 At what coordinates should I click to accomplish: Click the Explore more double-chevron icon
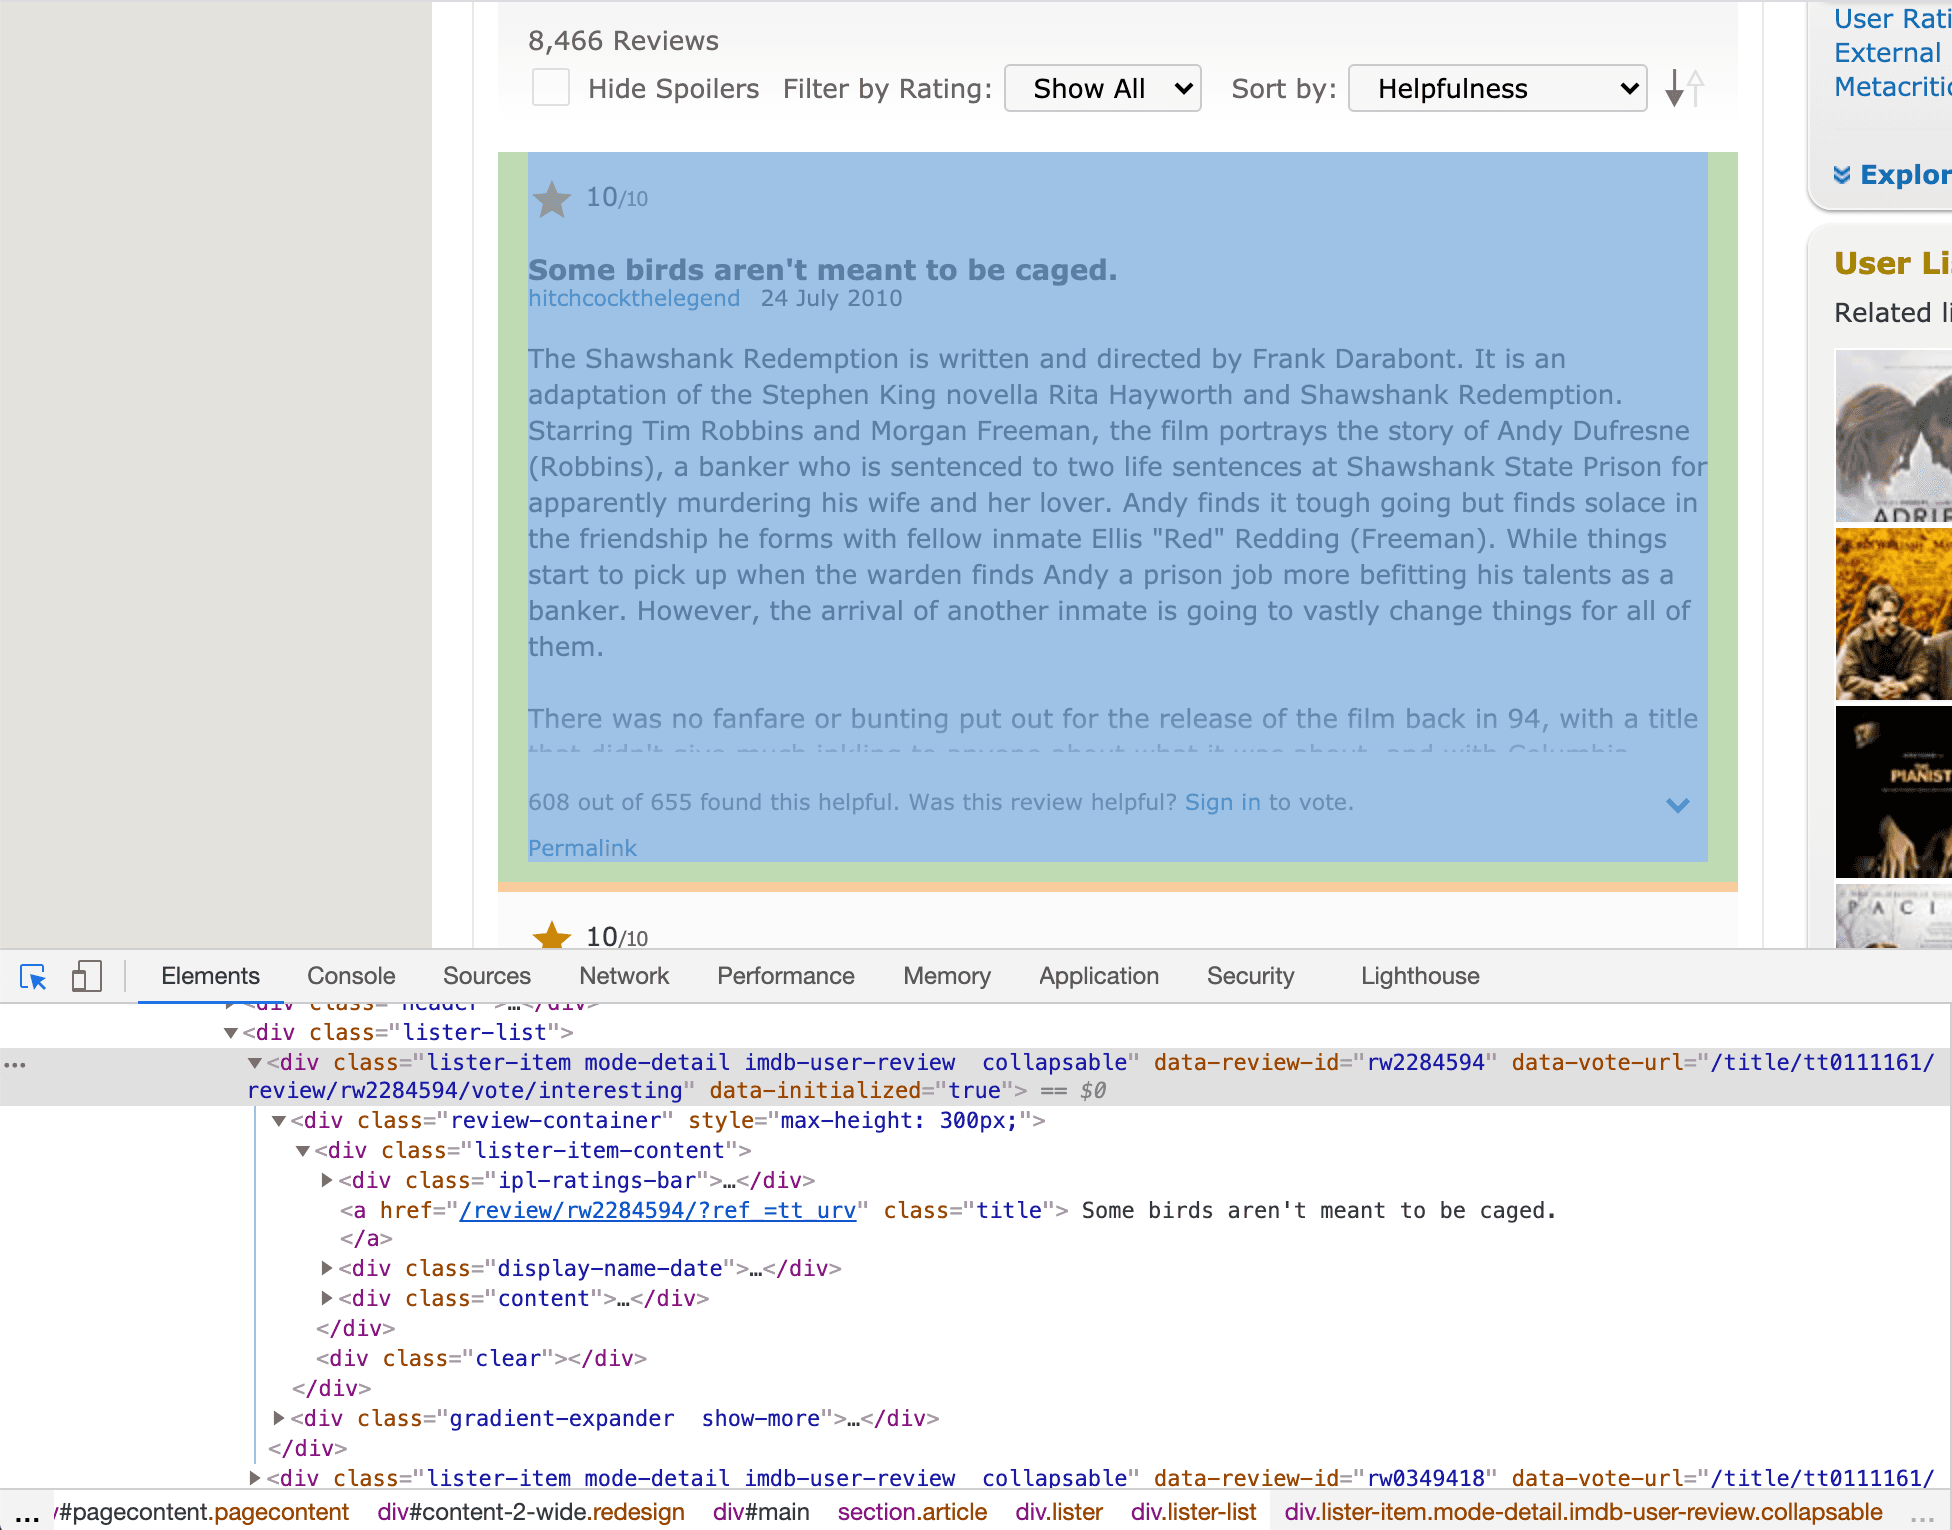point(1842,175)
